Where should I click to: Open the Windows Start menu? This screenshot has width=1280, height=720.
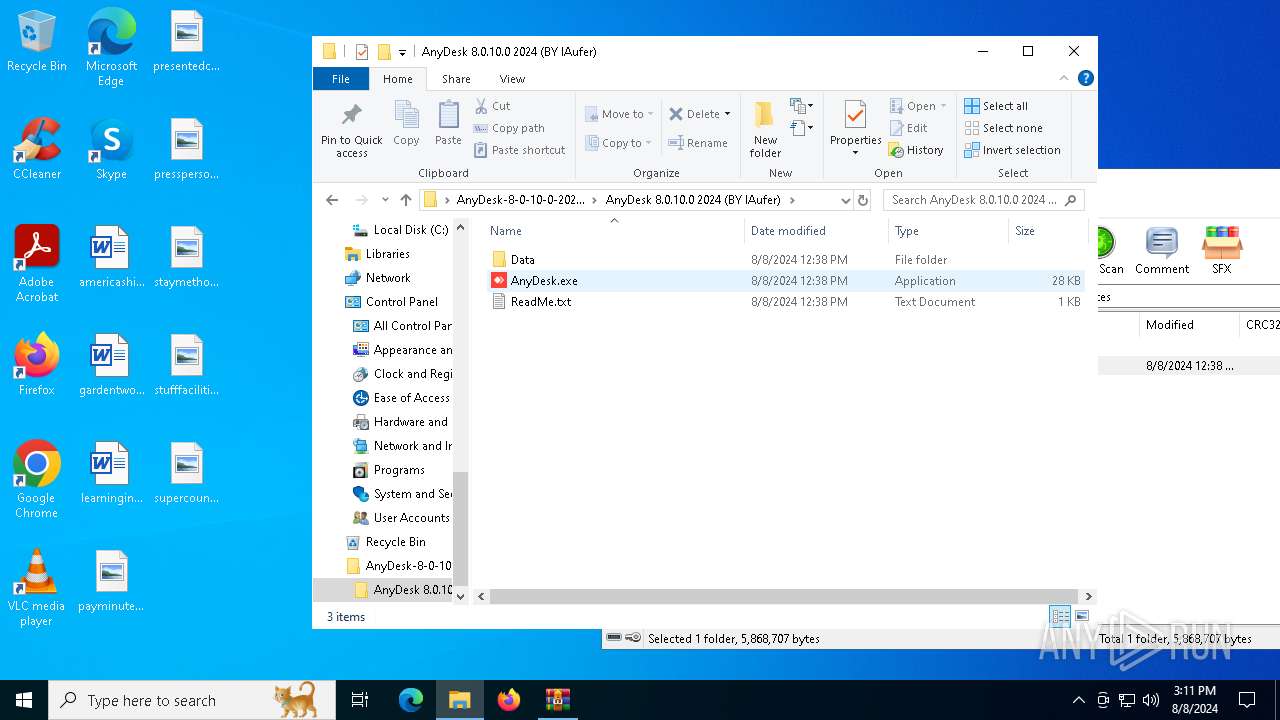(24, 700)
